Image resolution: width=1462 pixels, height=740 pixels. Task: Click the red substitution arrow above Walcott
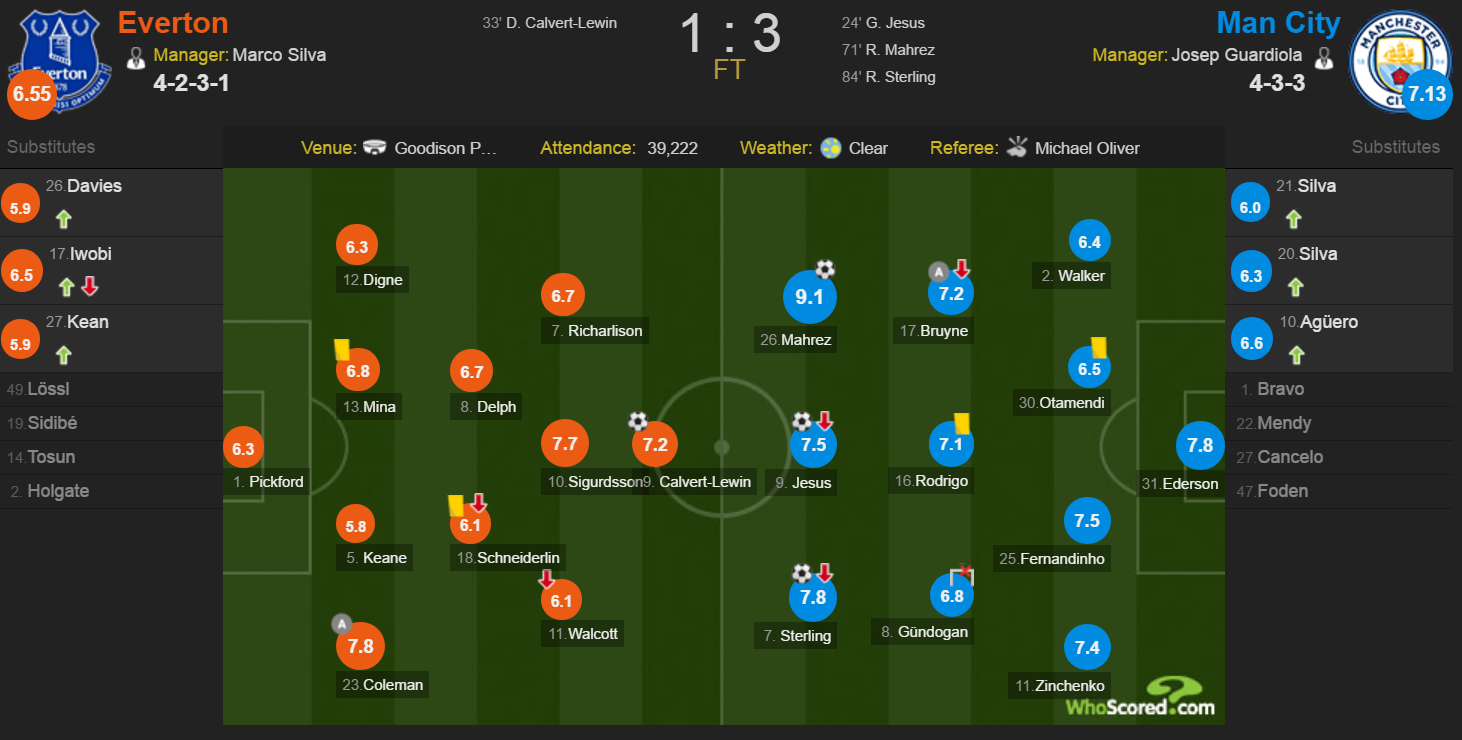547,579
